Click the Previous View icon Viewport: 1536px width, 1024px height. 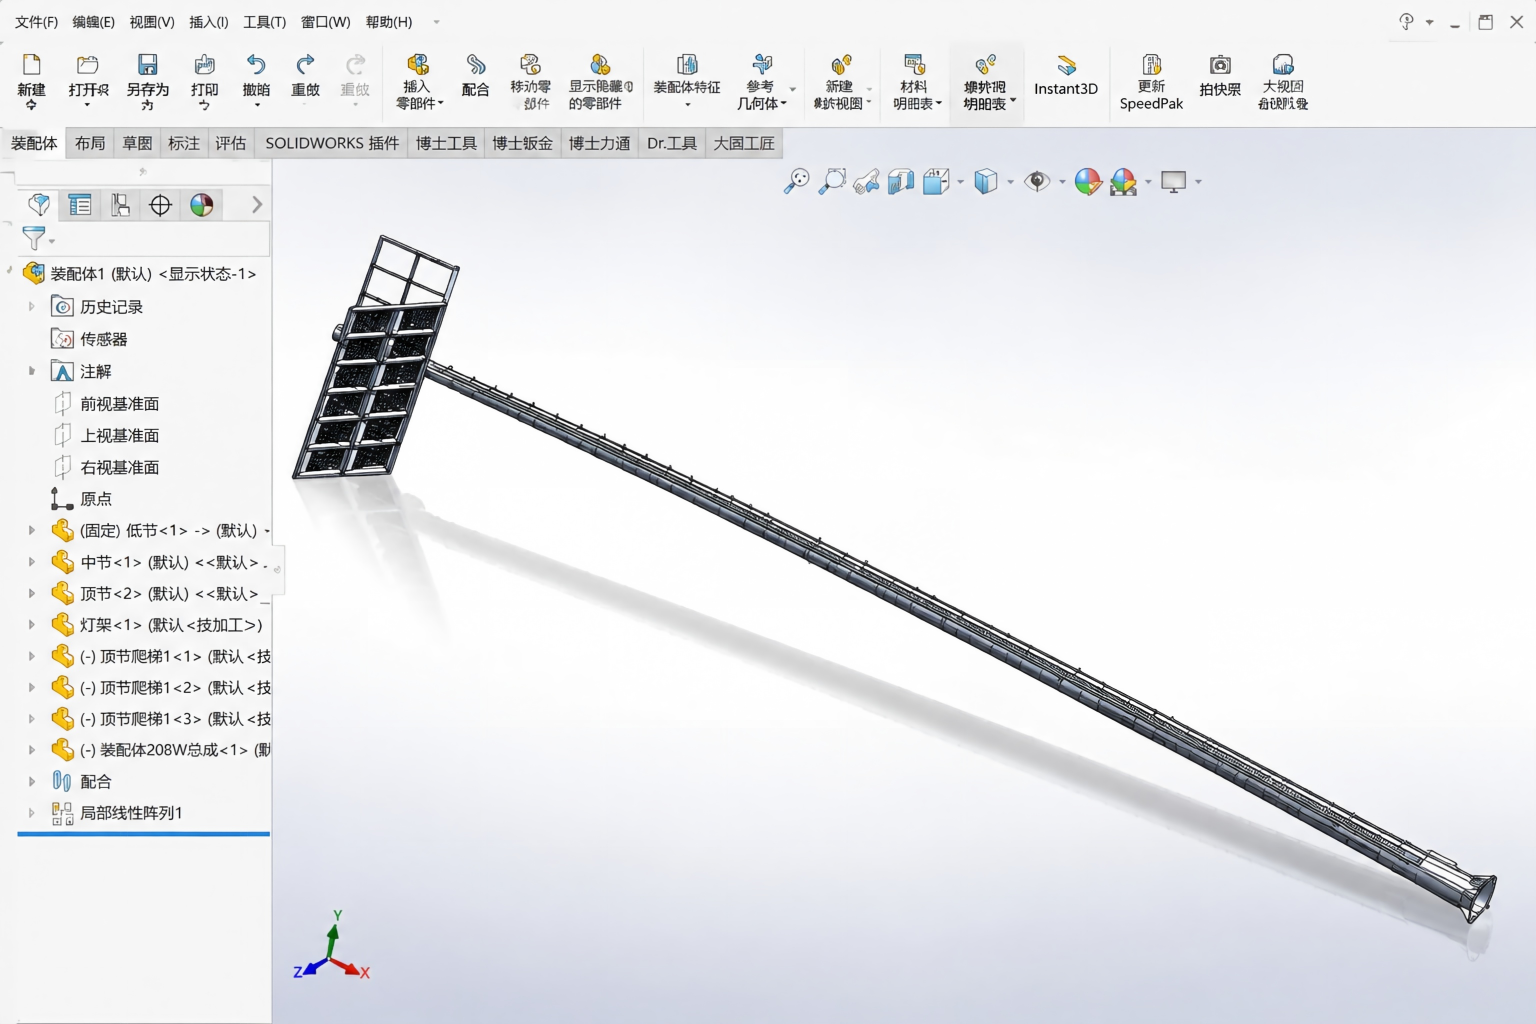pyautogui.click(x=867, y=181)
